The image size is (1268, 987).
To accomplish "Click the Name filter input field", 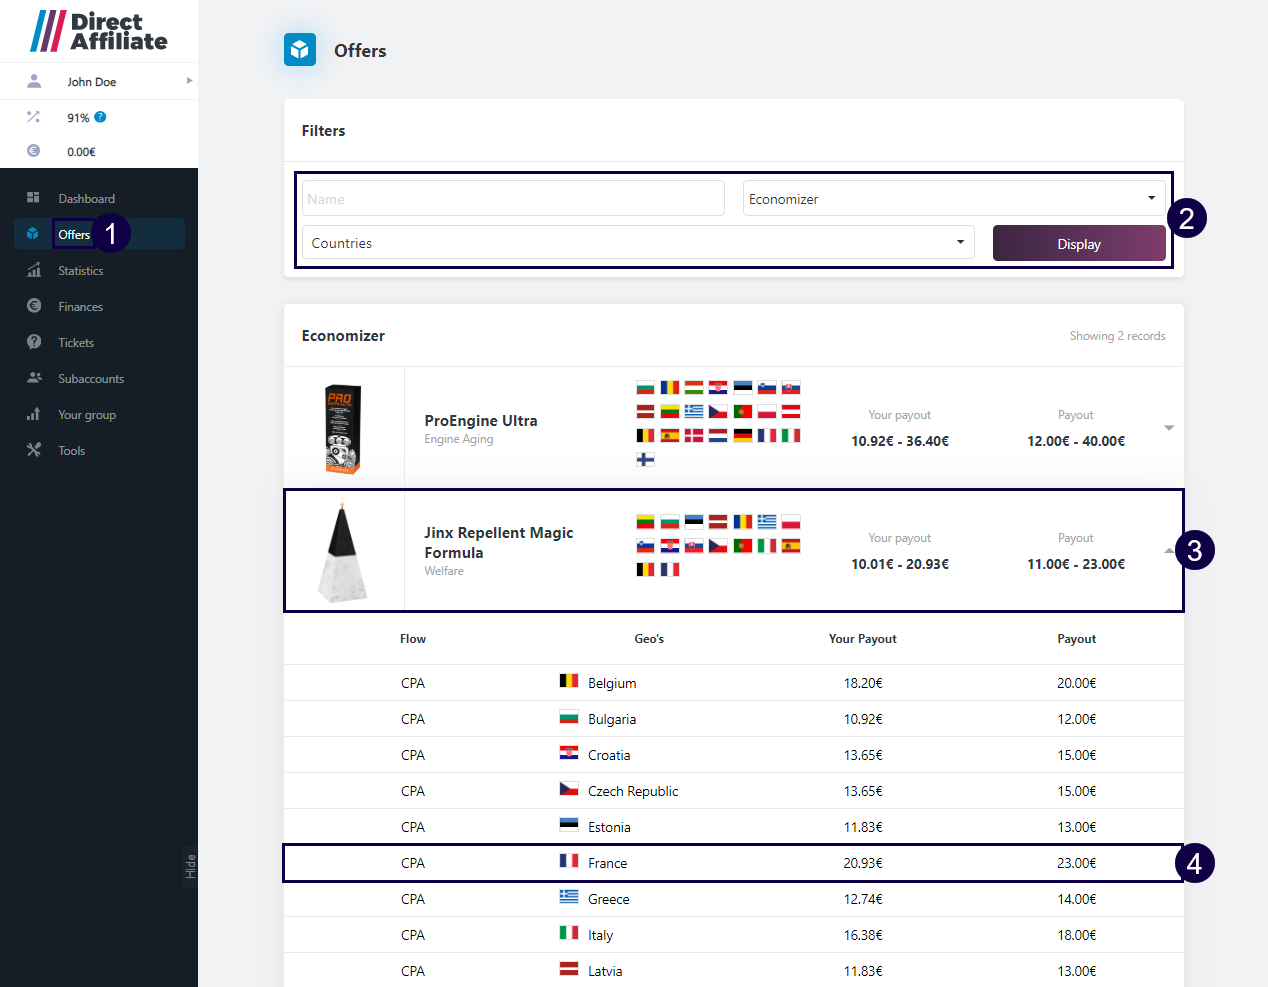I will coord(513,199).
